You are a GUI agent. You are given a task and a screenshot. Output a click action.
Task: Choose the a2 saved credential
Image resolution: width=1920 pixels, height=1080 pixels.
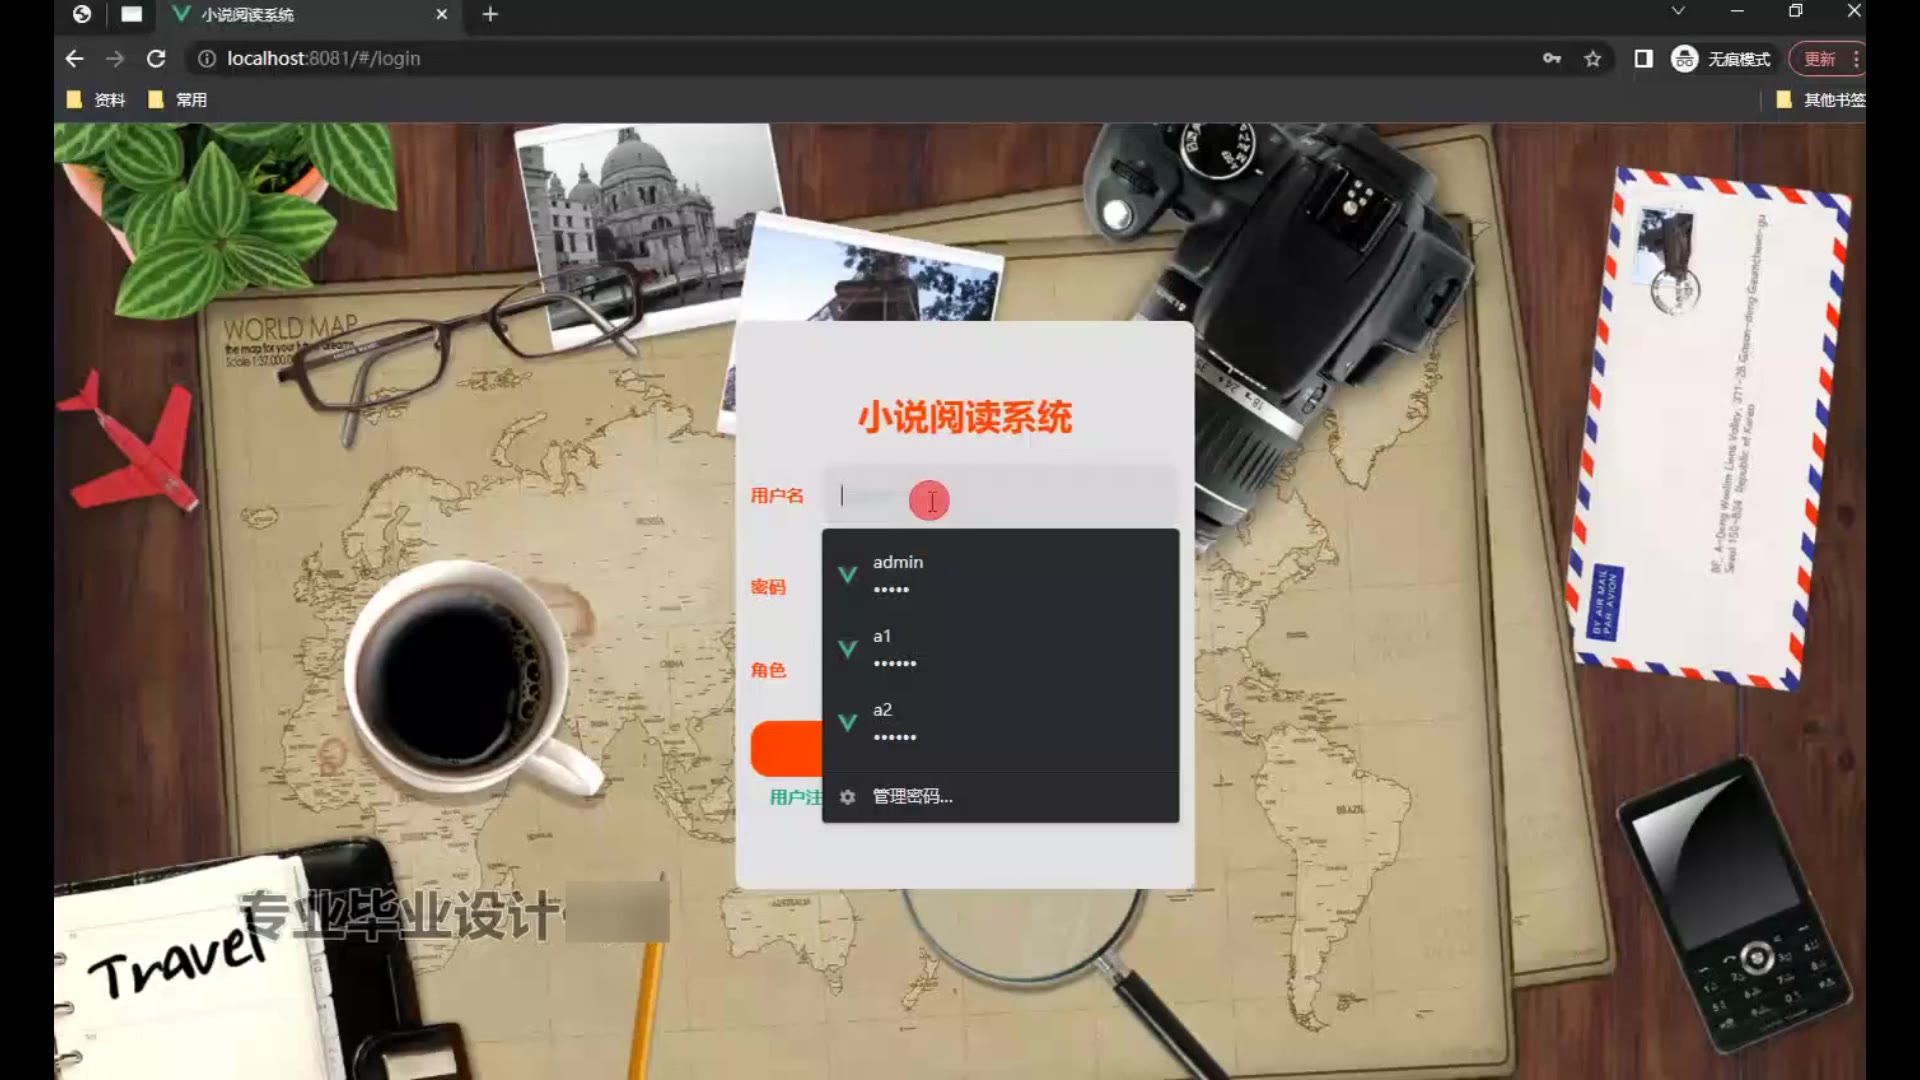point(1000,722)
